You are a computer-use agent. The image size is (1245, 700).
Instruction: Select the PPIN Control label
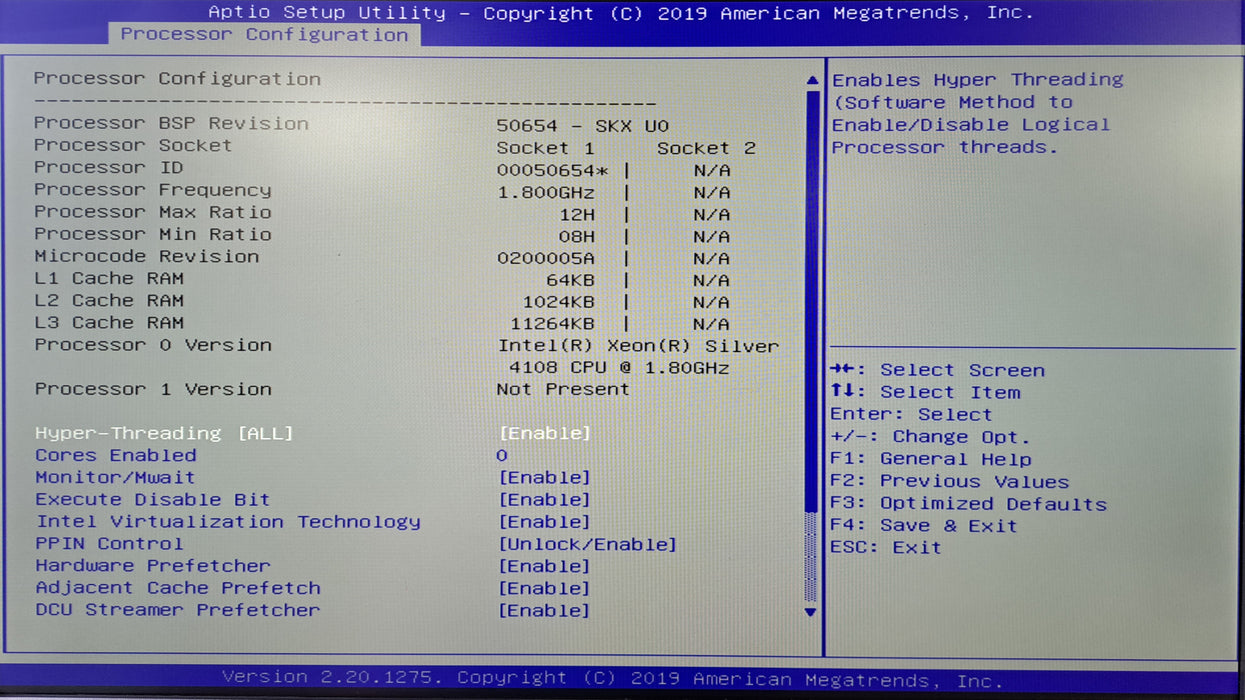tap(109, 544)
